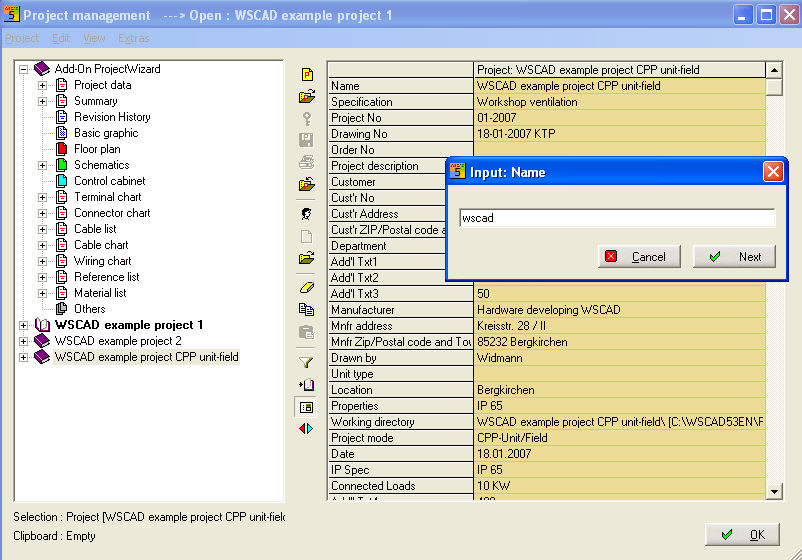Click the Control cabinet cyan page icon

(x=62, y=181)
